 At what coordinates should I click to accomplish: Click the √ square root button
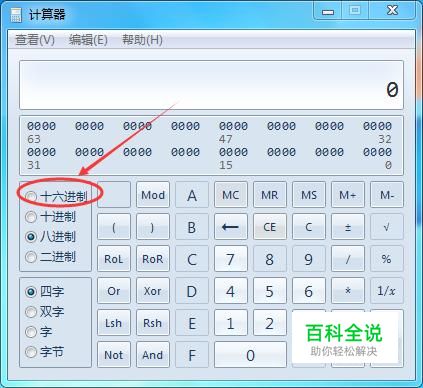[387, 227]
